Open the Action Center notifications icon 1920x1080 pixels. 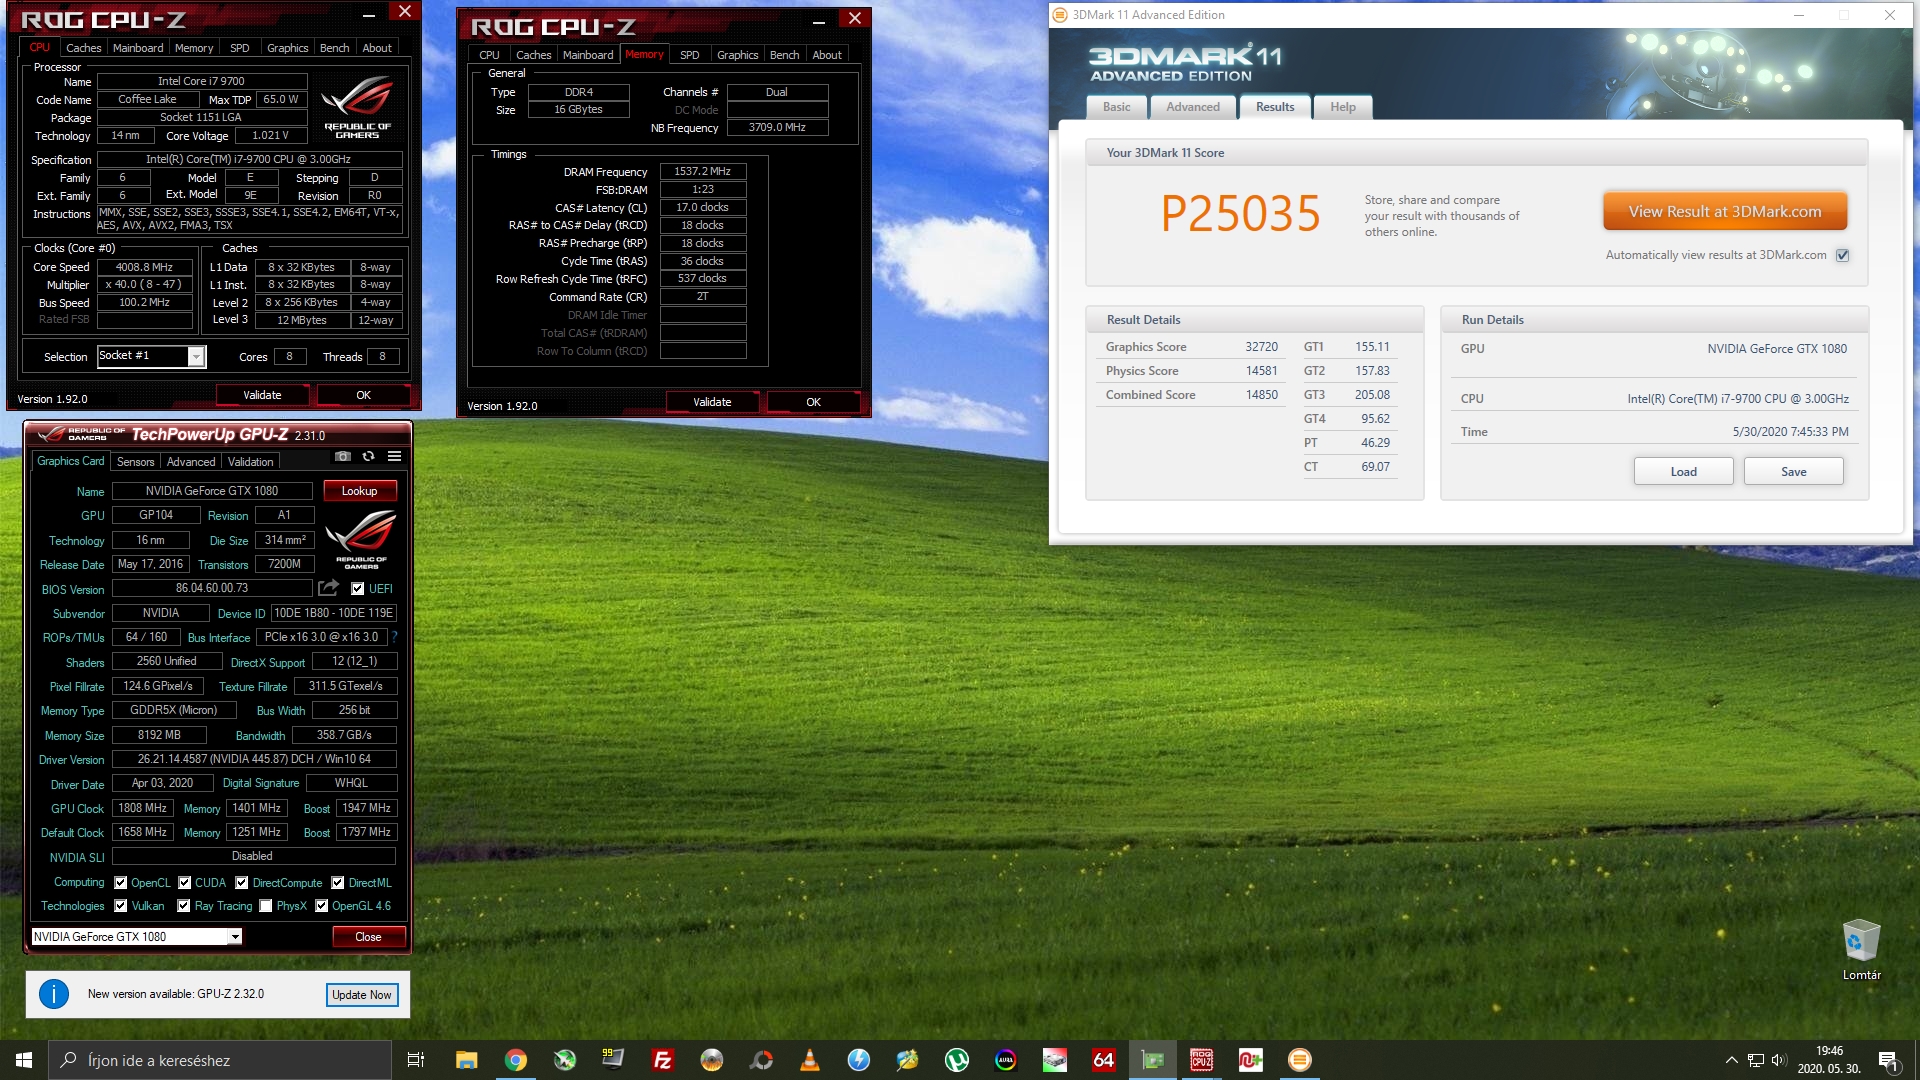pyautogui.click(x=1888, y=1060)
